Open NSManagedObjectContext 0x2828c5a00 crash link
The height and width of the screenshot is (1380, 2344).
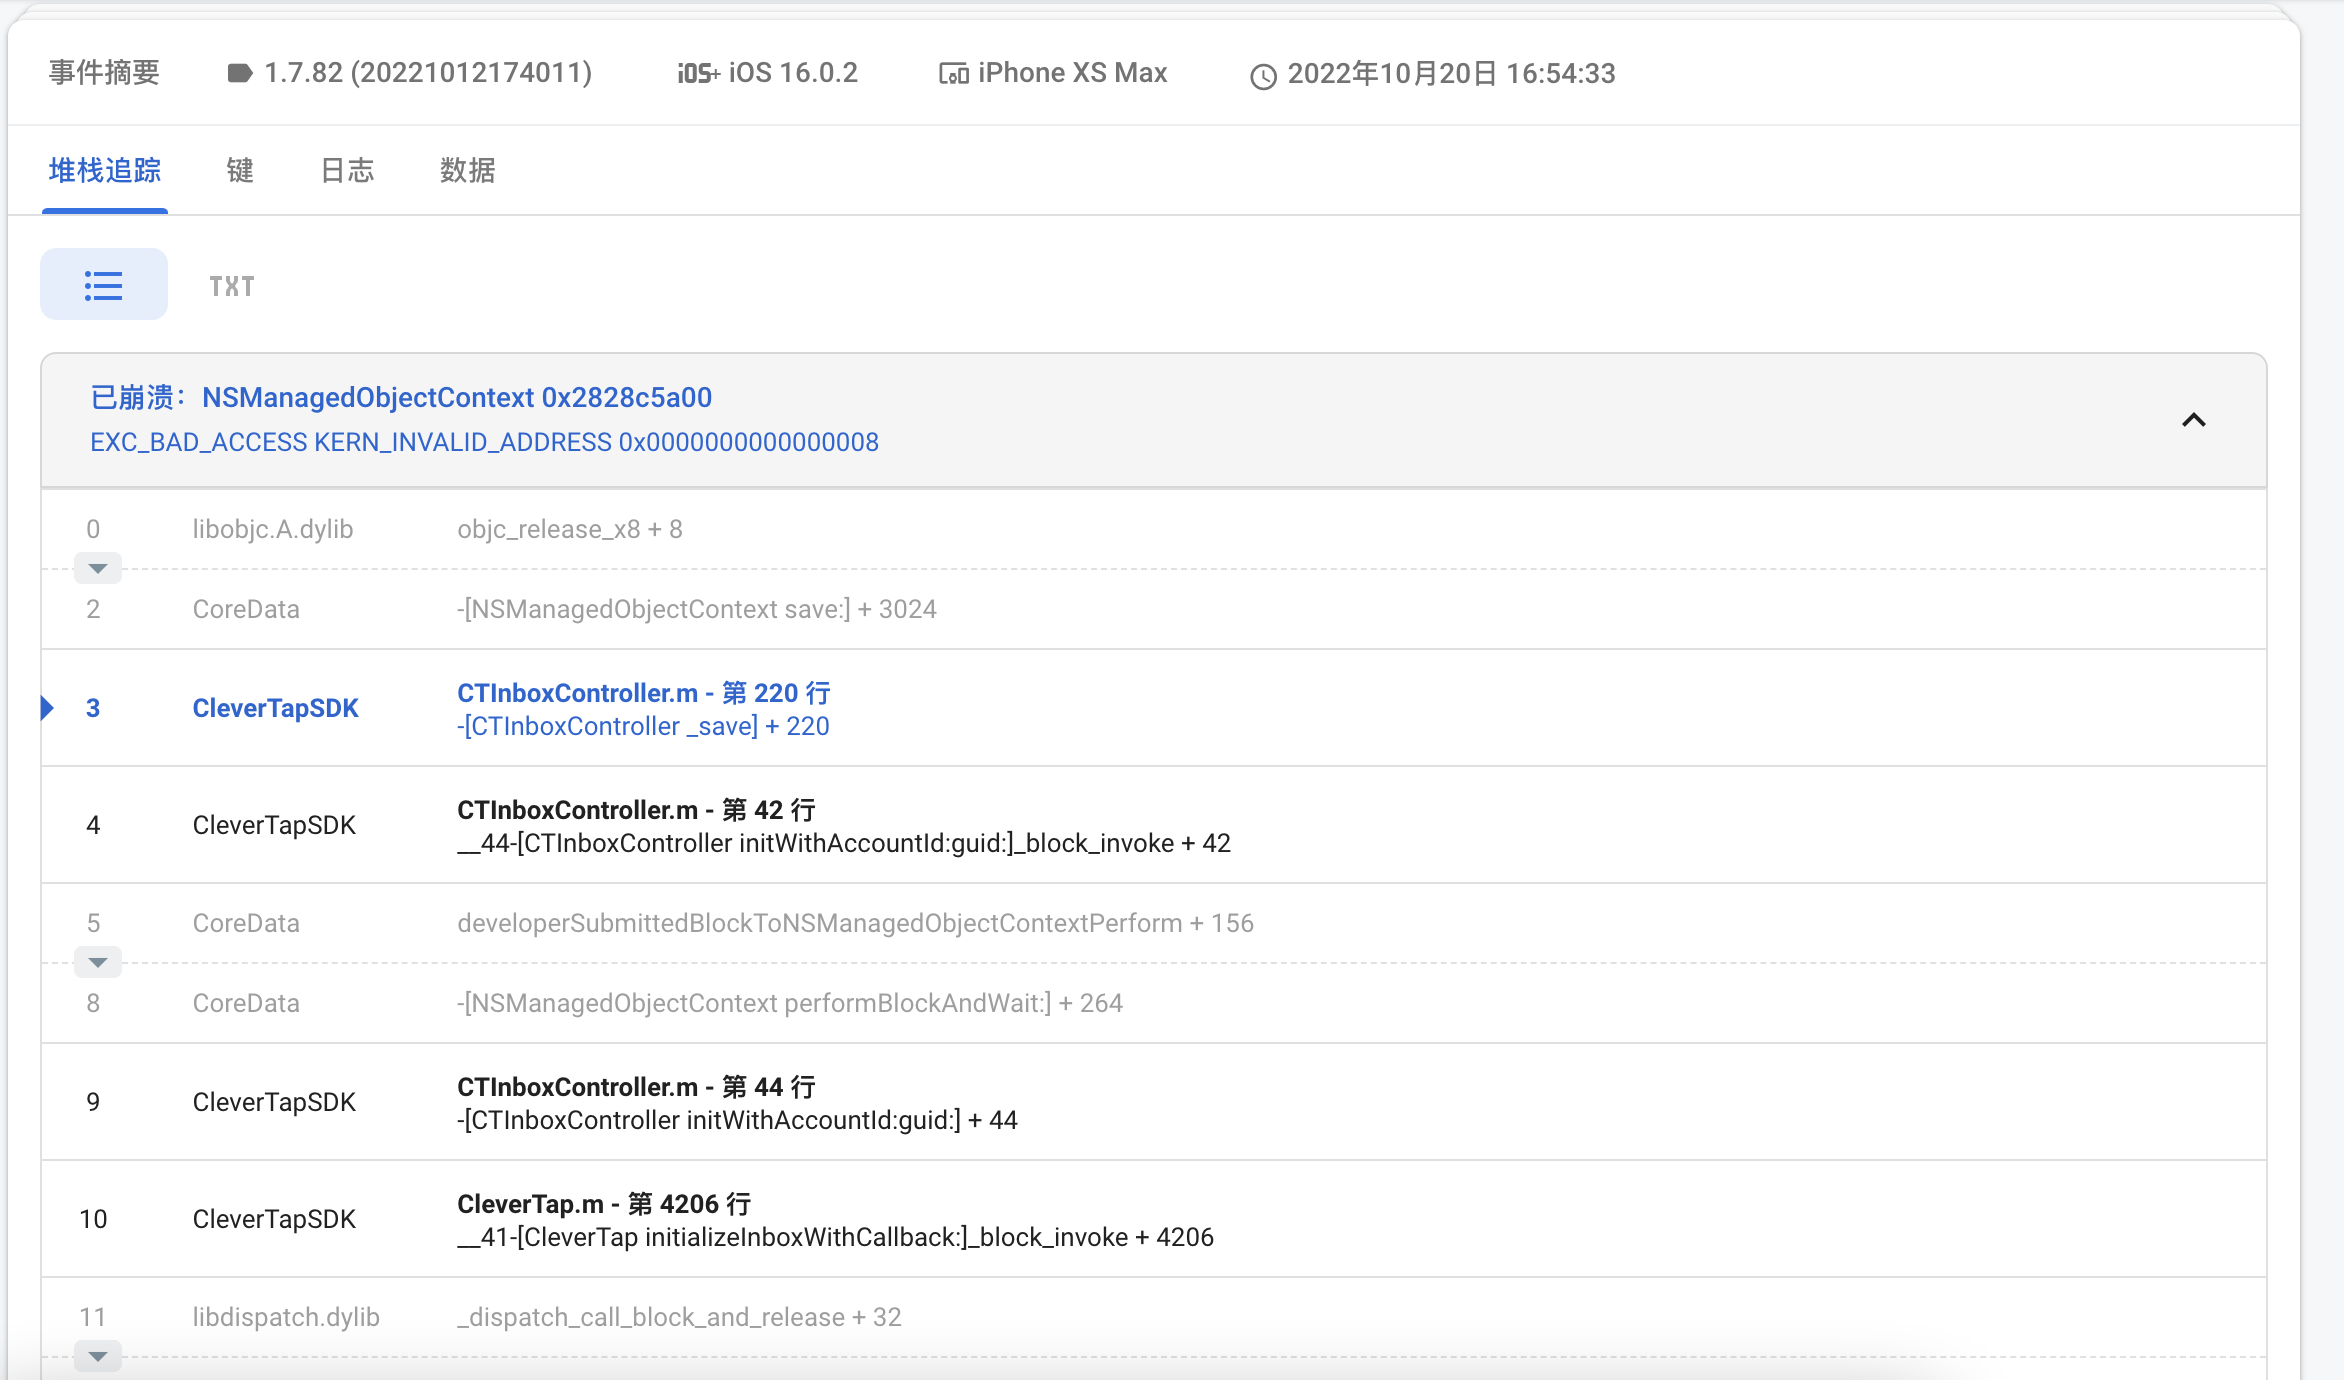point(456,398)
